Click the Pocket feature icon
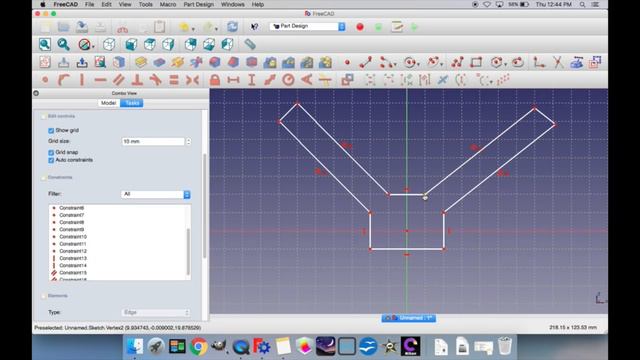640x360 pixels. pos(159,62)
